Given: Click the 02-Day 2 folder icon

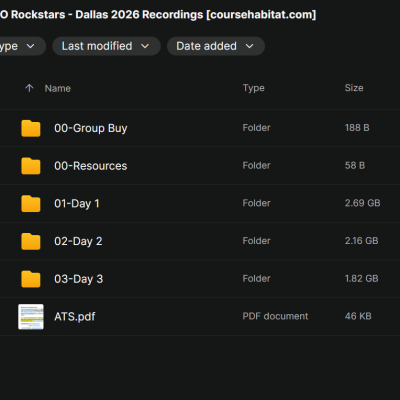Looking at the screenshot, I should (x=31, y=241).
